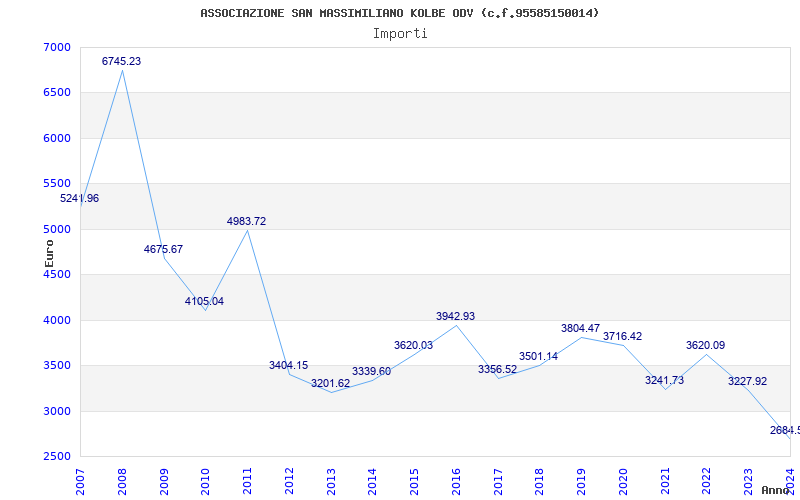Click the 3501.14 value label
This screenshot has width=800, height=500.
(539, 357)
